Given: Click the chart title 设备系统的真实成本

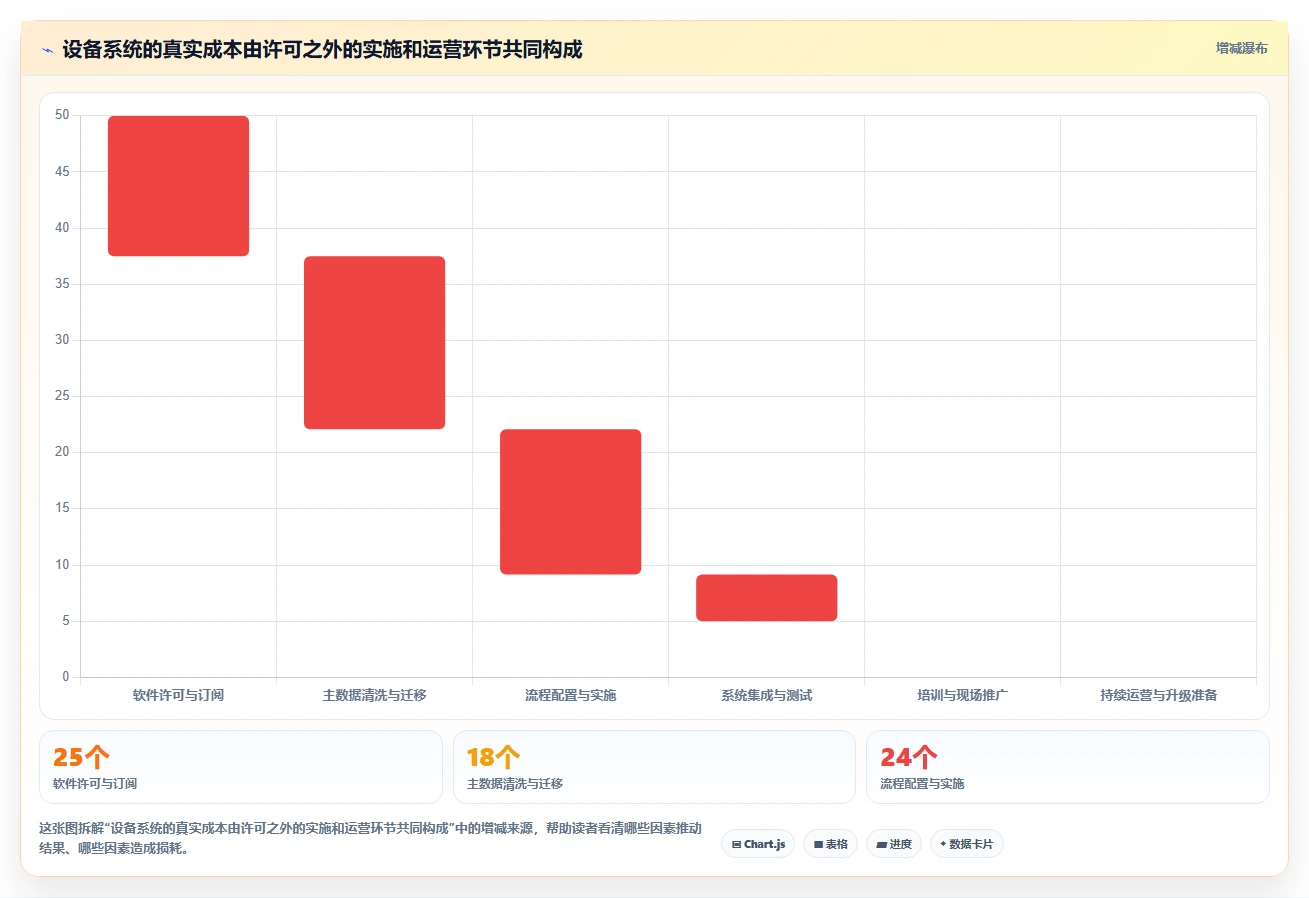Looking at the screenshot, I should point(322,49).
